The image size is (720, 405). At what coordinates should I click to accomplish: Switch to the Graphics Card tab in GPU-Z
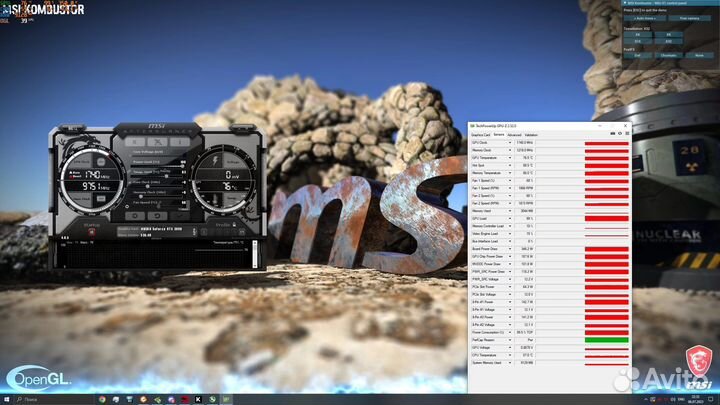(481, 135)
